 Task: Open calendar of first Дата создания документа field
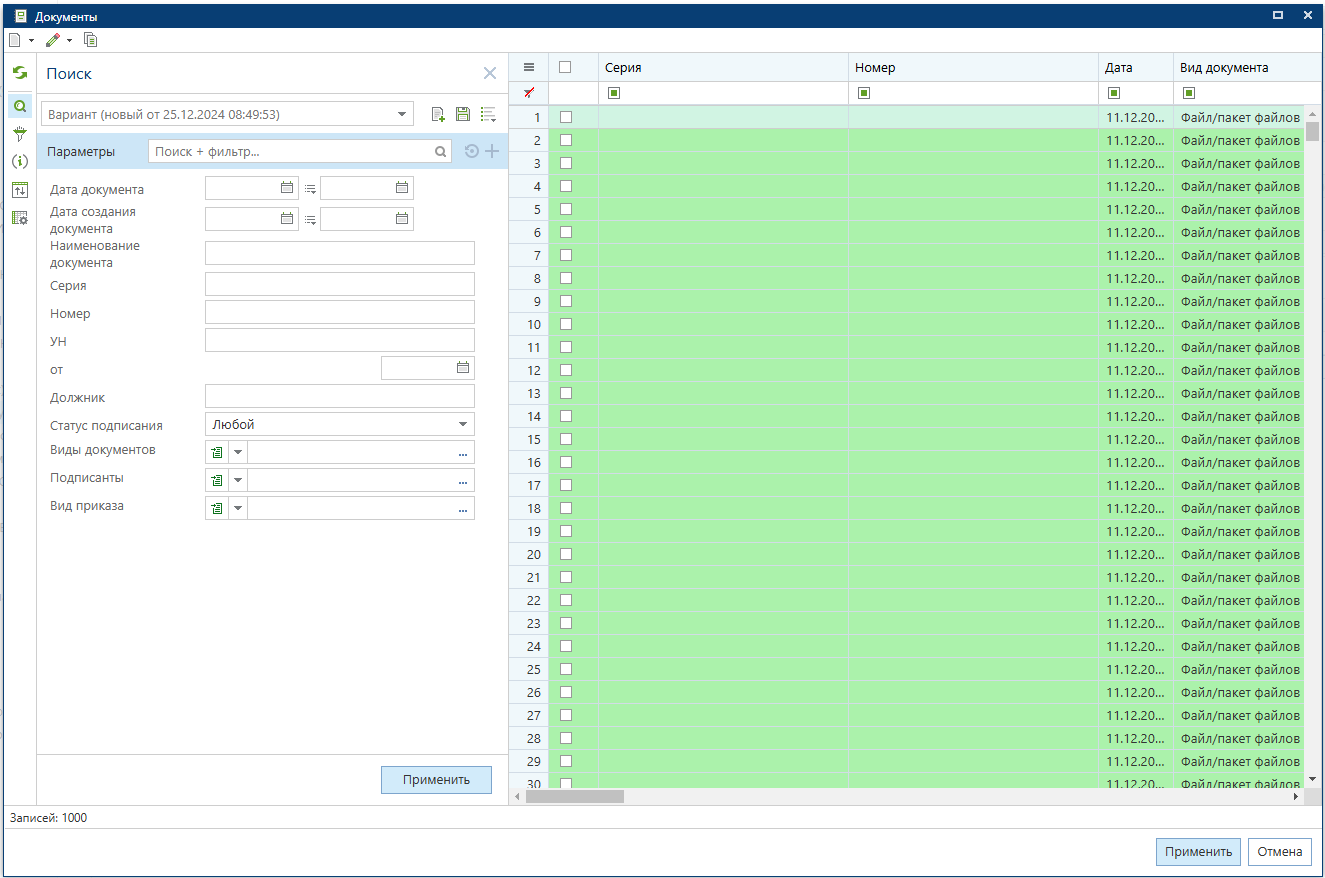click(287, 219)
